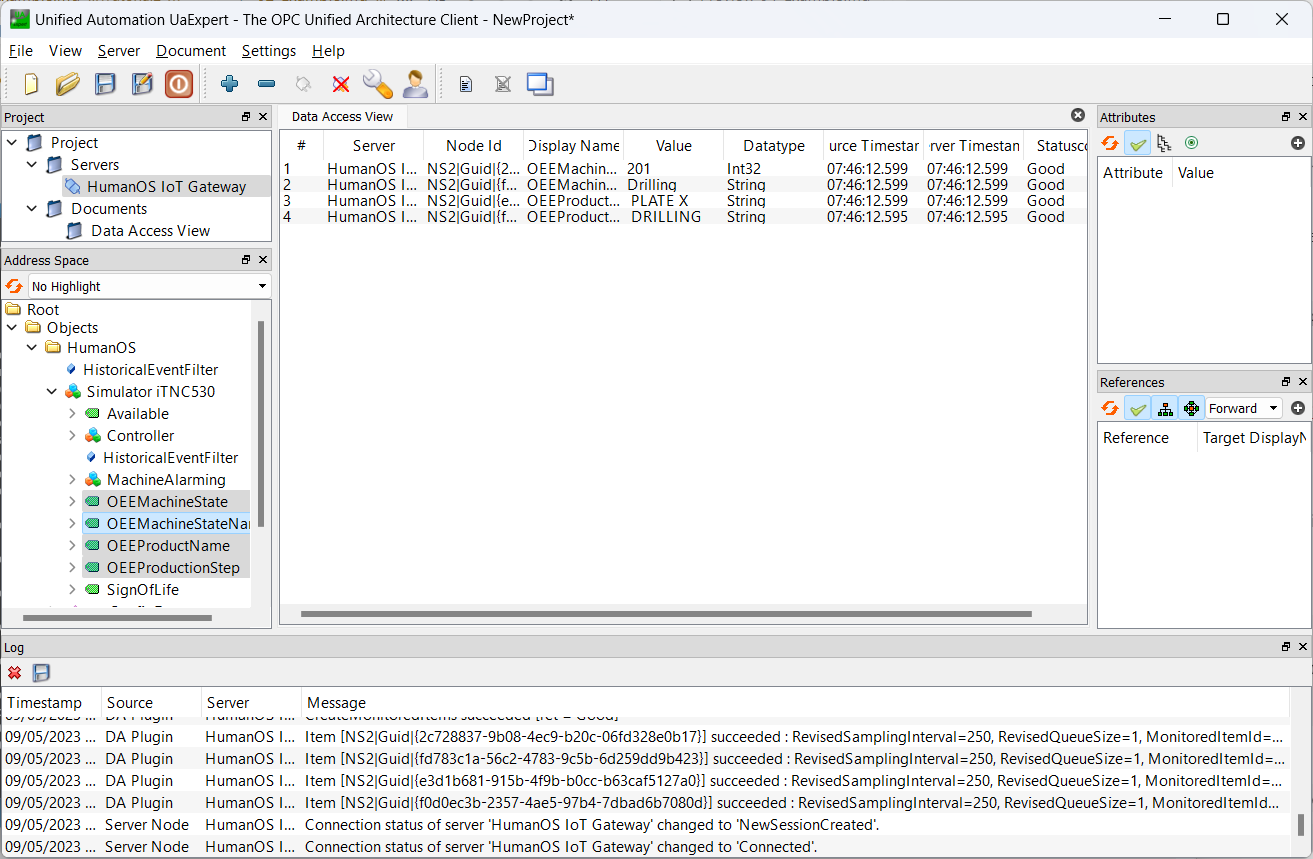Click the change user person icon

tap(415, 84)
